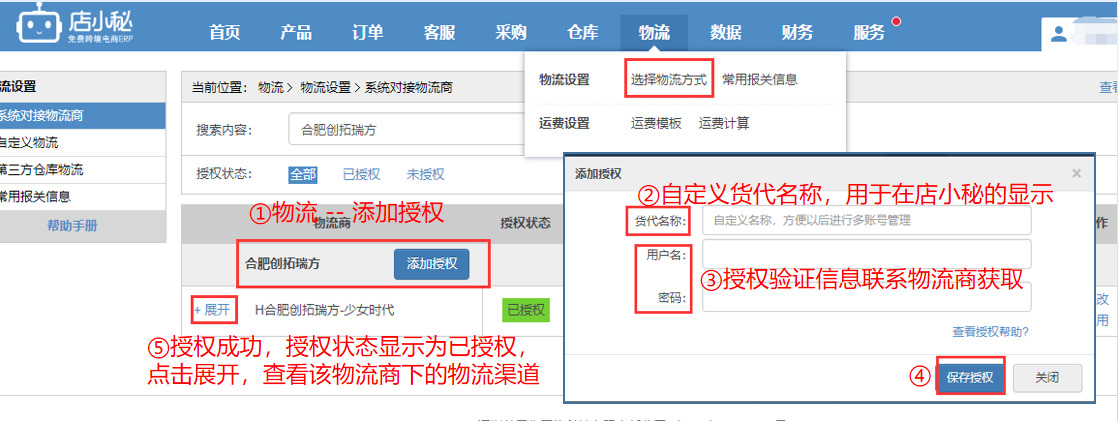Open the 订单 menu
The width and height of the screenshot is (1118, 421).
pos(368,32)
